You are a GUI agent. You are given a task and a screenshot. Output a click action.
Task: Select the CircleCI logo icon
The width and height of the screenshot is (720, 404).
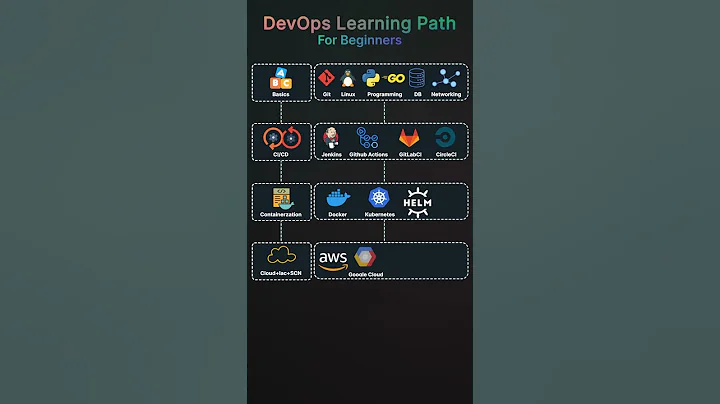tap(445, 137)
